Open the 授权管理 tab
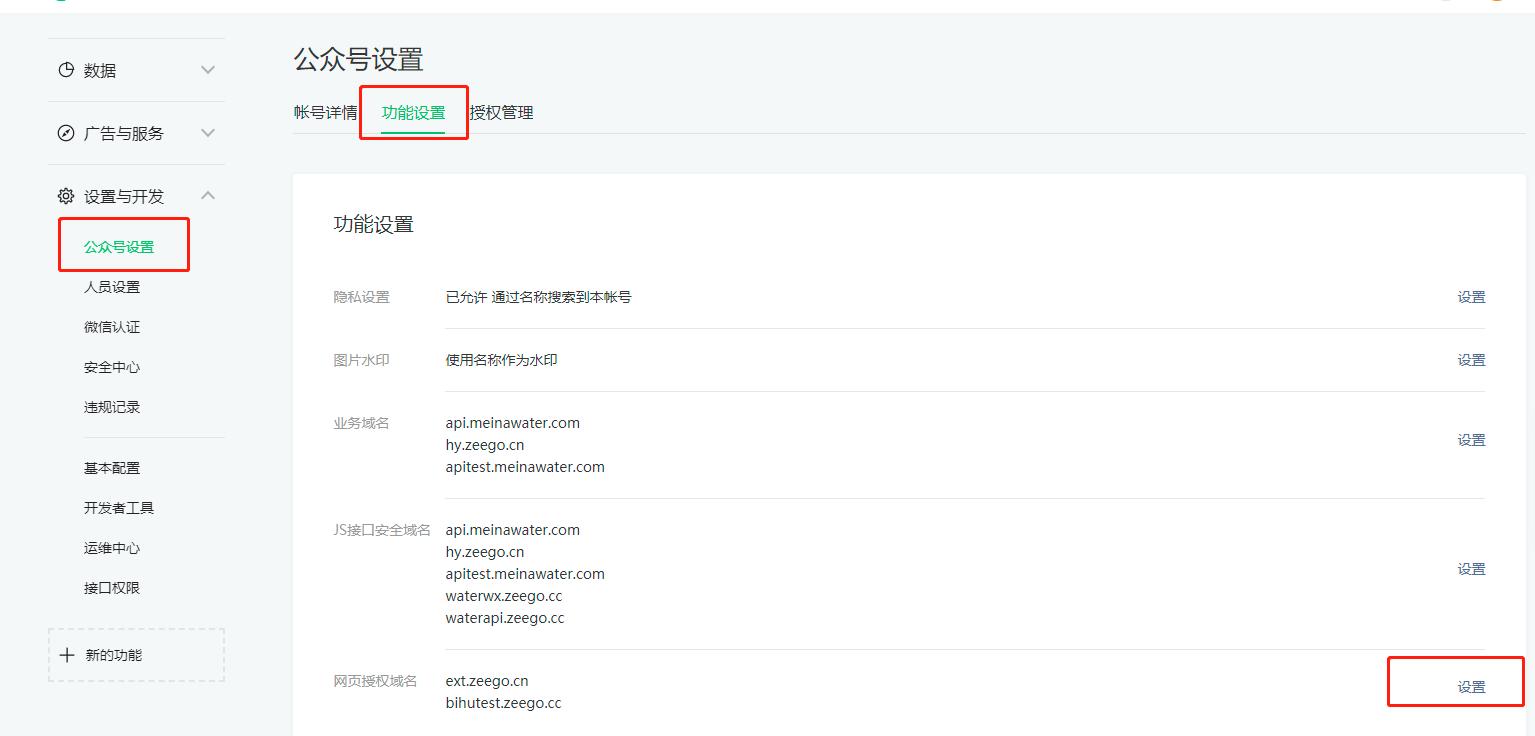This screenshot has width=1535, height=736. tap(502, 113)
